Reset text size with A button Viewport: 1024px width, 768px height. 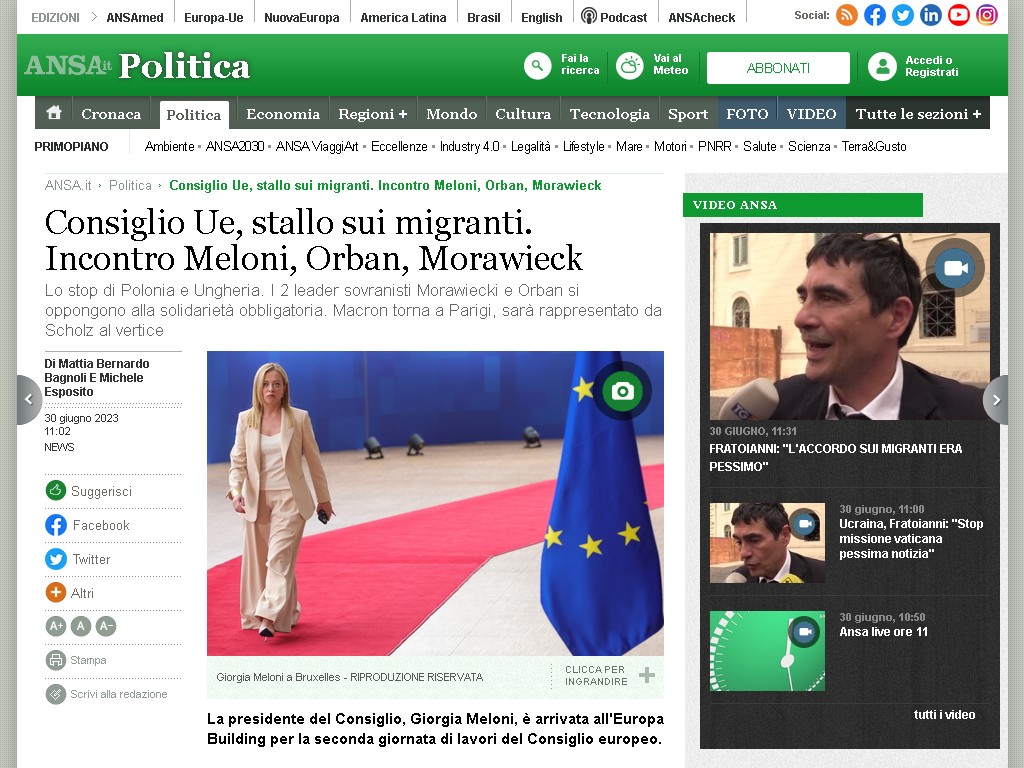pyautogui.click(x=81, y=626)
